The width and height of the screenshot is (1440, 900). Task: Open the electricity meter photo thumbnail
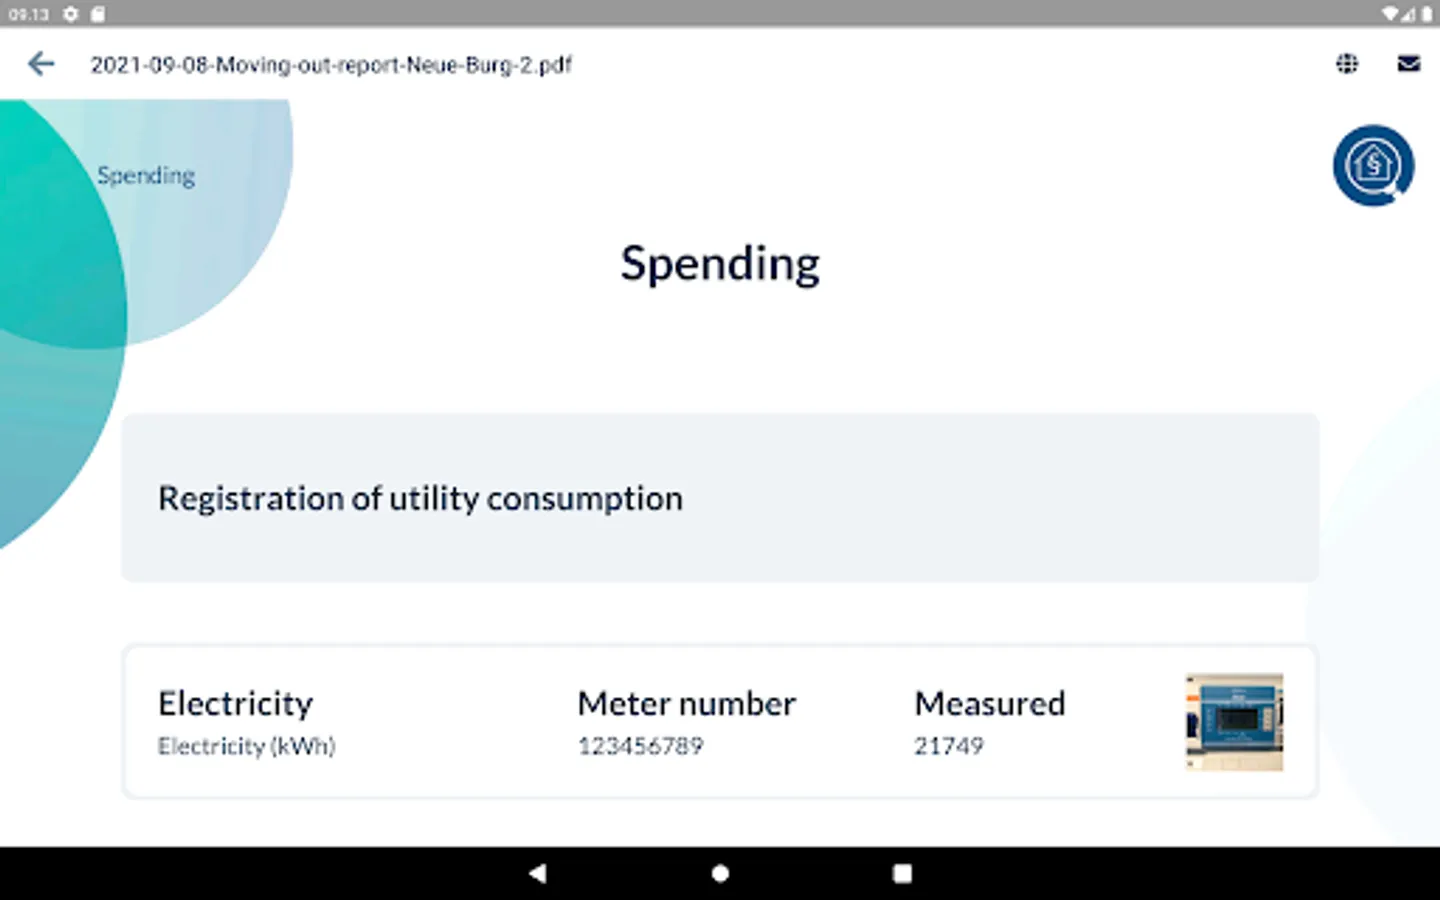tap(1234, 722)
